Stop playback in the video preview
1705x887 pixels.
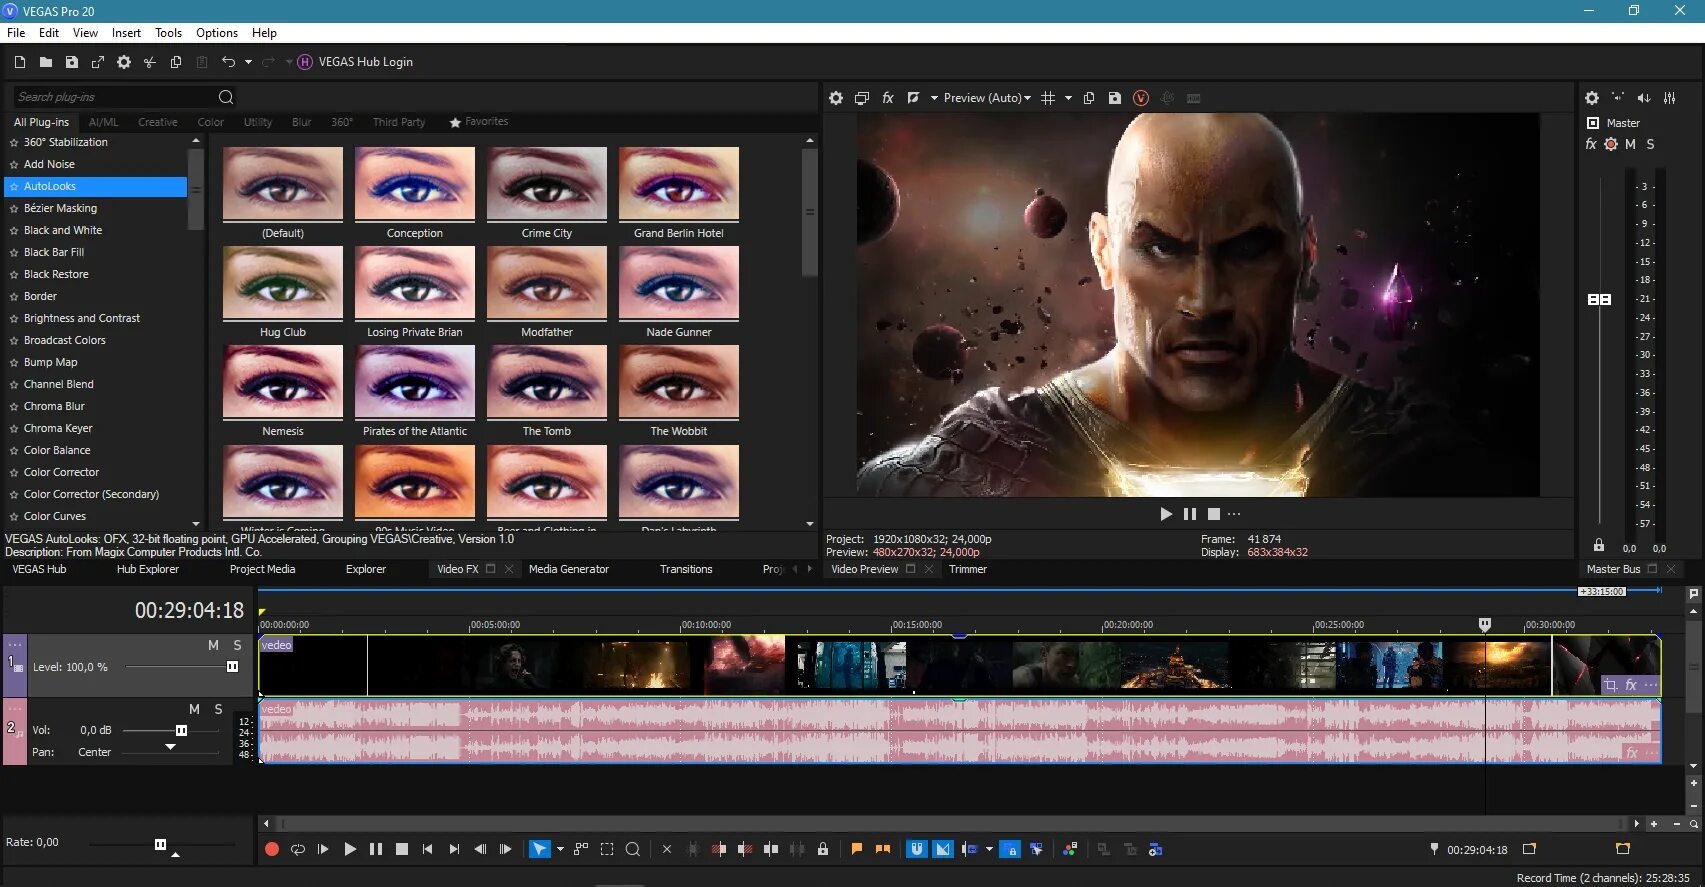click(1214, 514)
